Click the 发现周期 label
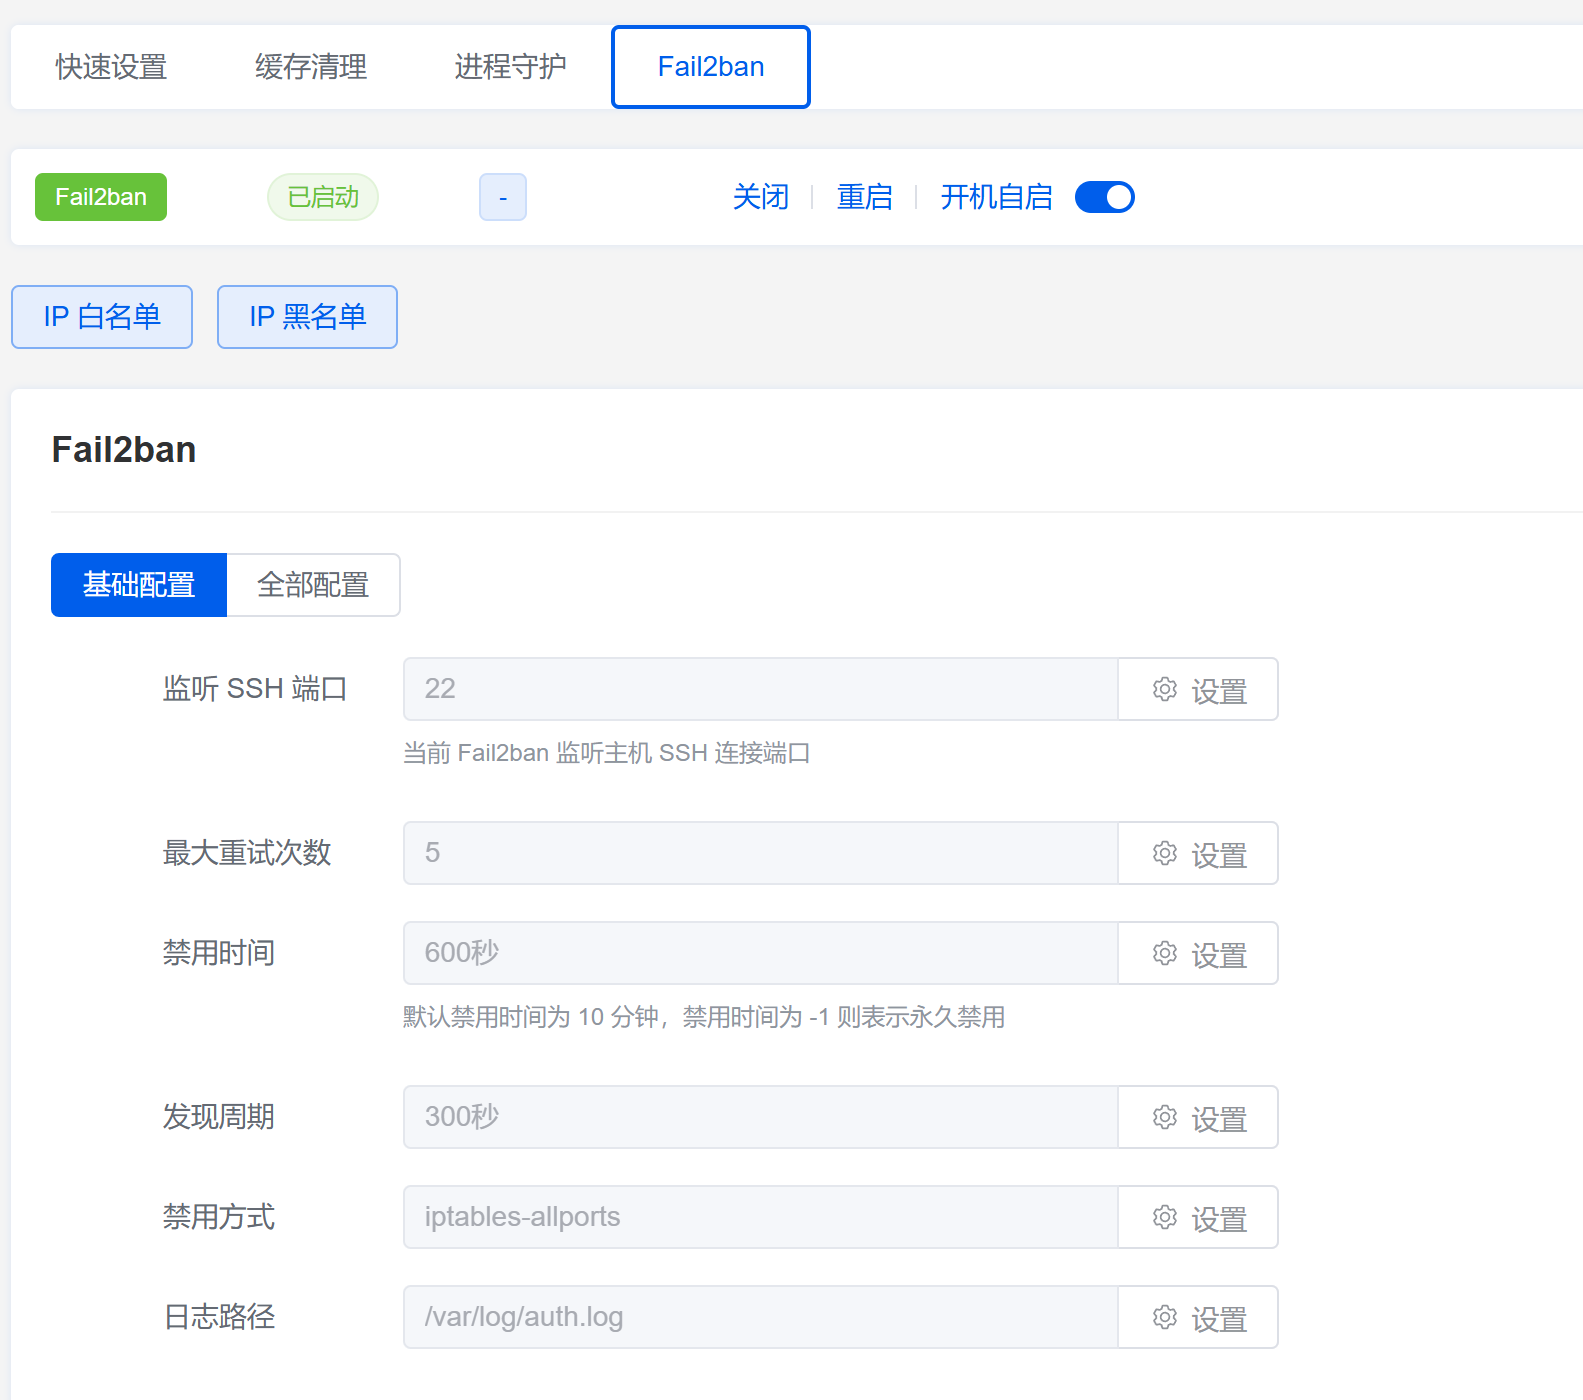Screen dimensions: 1583x1400 (x=219, y=1117)
